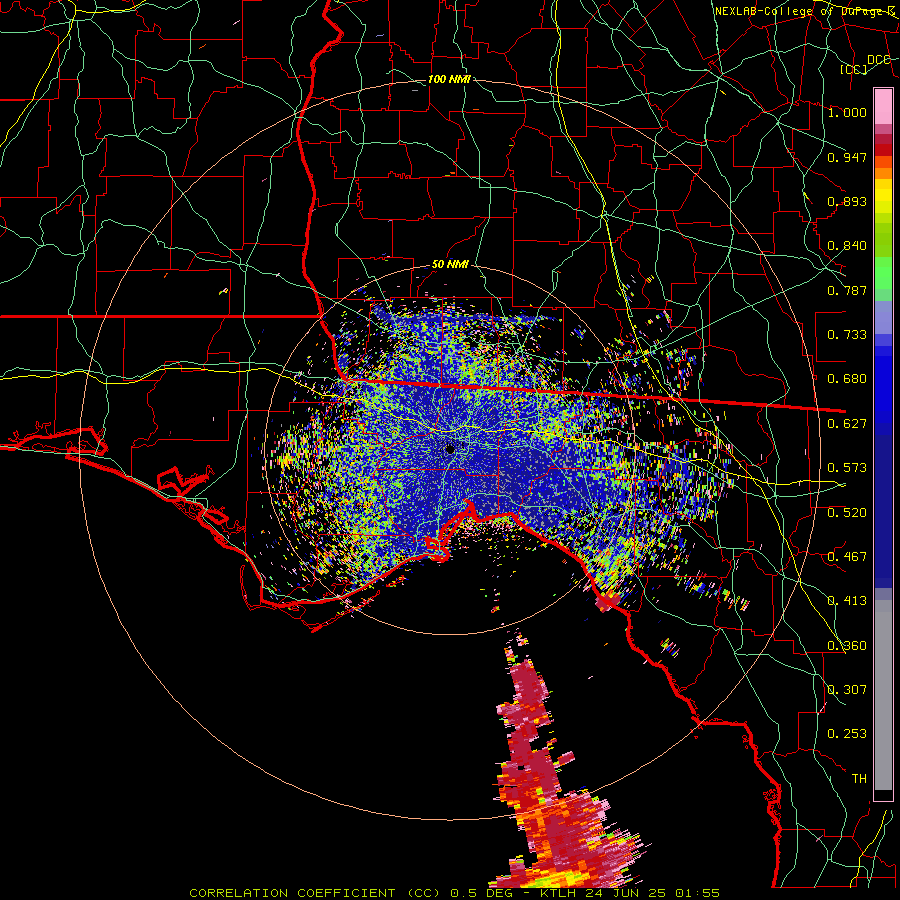
Task: Click the TH threshold label
Action: click(859, 779)
